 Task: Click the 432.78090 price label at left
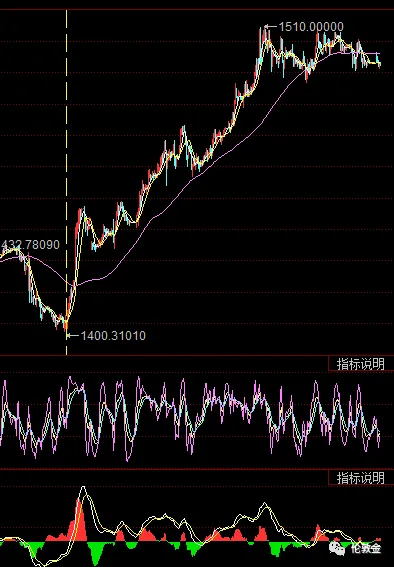coord(30,244)
